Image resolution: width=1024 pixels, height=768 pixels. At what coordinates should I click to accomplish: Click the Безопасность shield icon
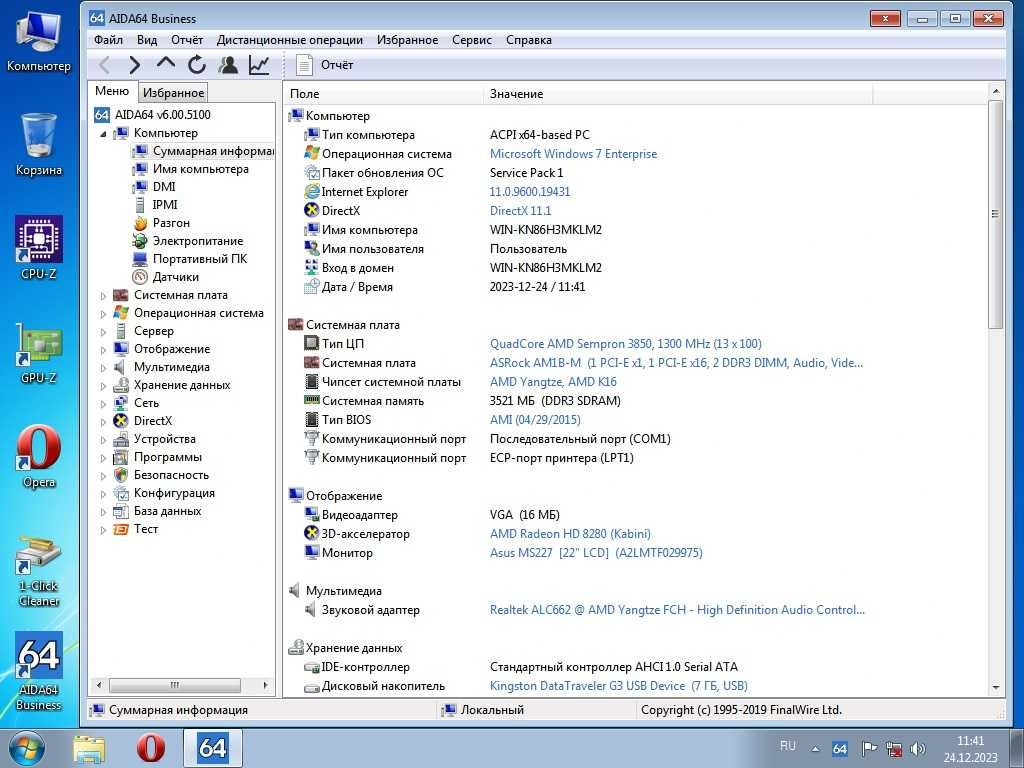pyautogui.click(x=121, y=475)
